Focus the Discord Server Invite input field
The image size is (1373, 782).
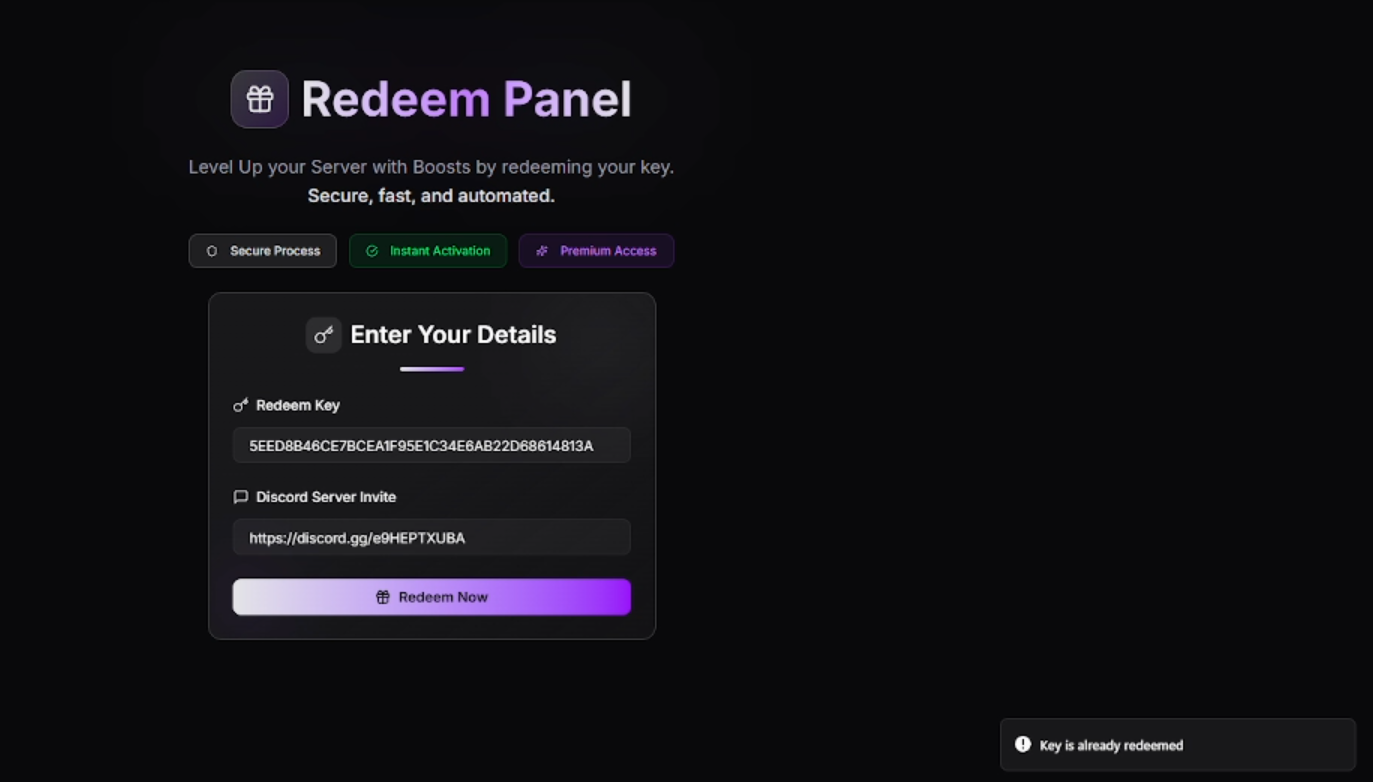pos(432,537)
